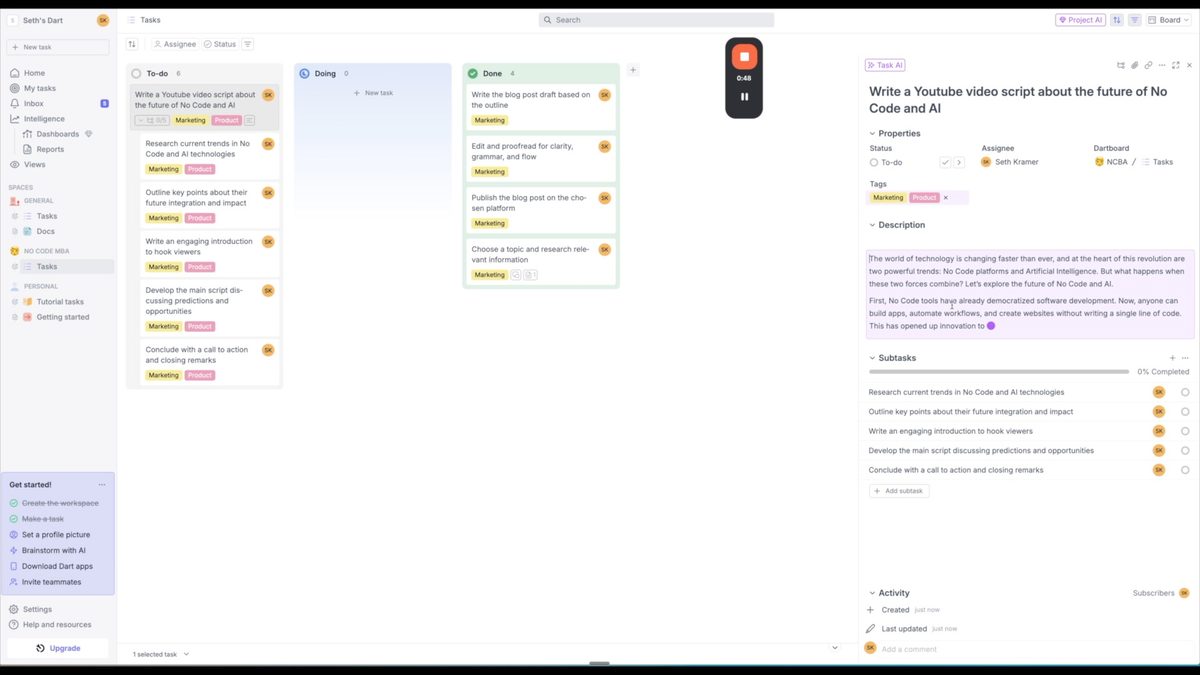Click the filter icon beside Board button
This screenshot has height=675, width=1200.
(x=1135, y=20)
